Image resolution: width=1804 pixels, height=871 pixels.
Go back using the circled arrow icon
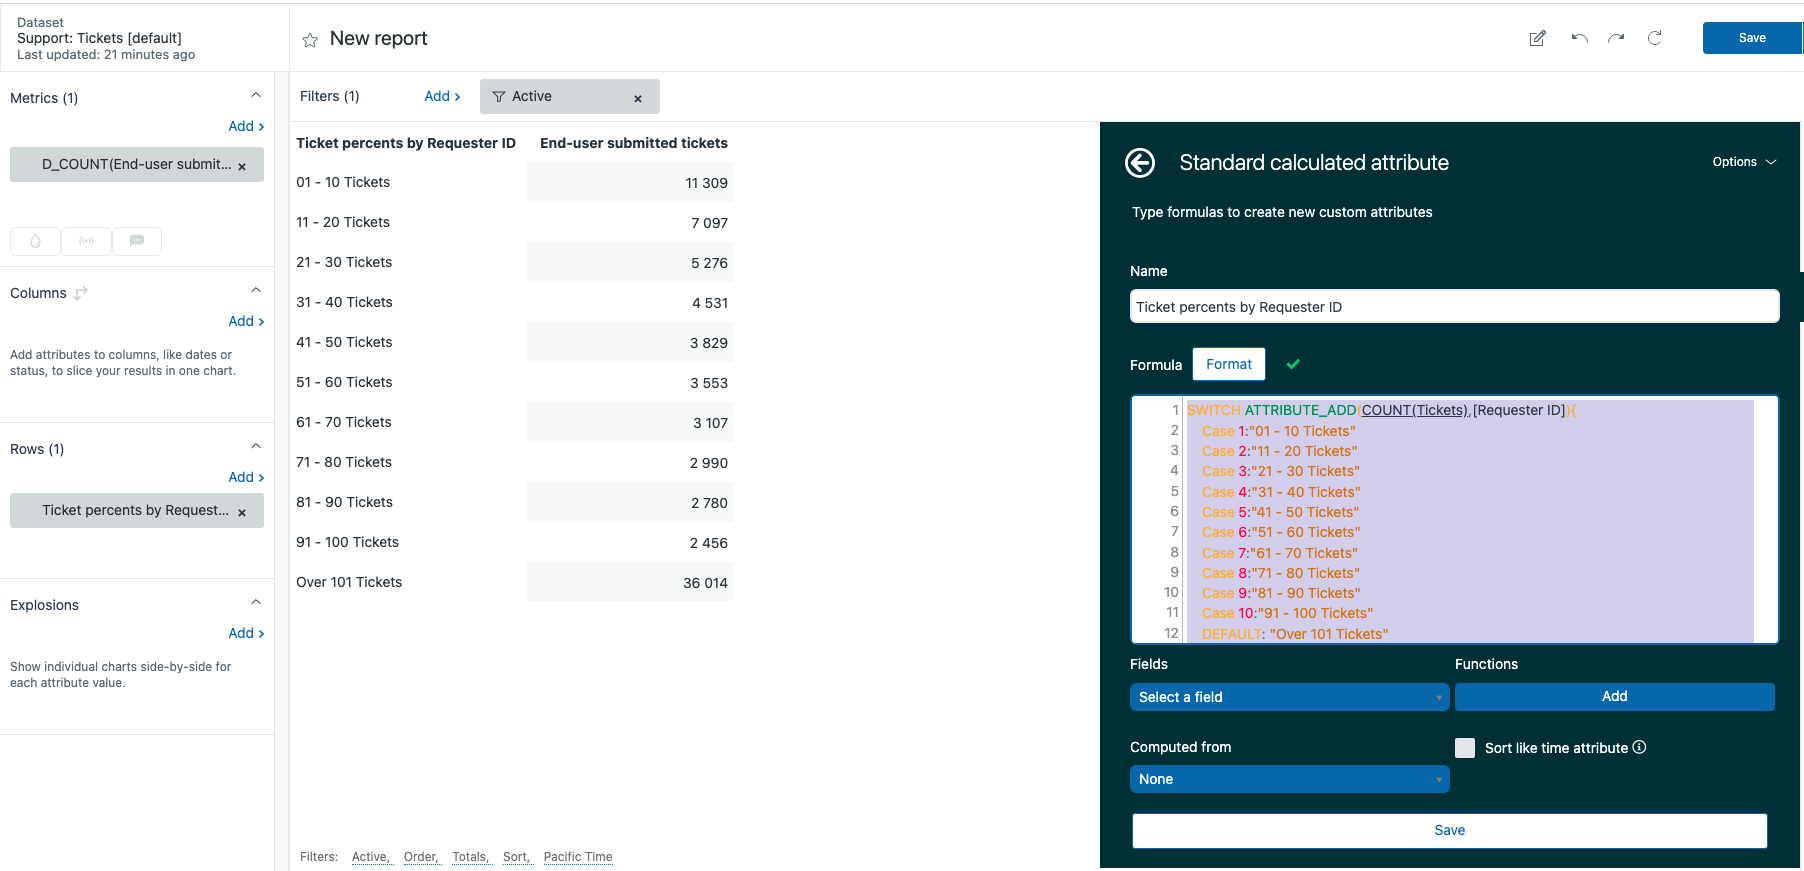tap(1140, 163)
